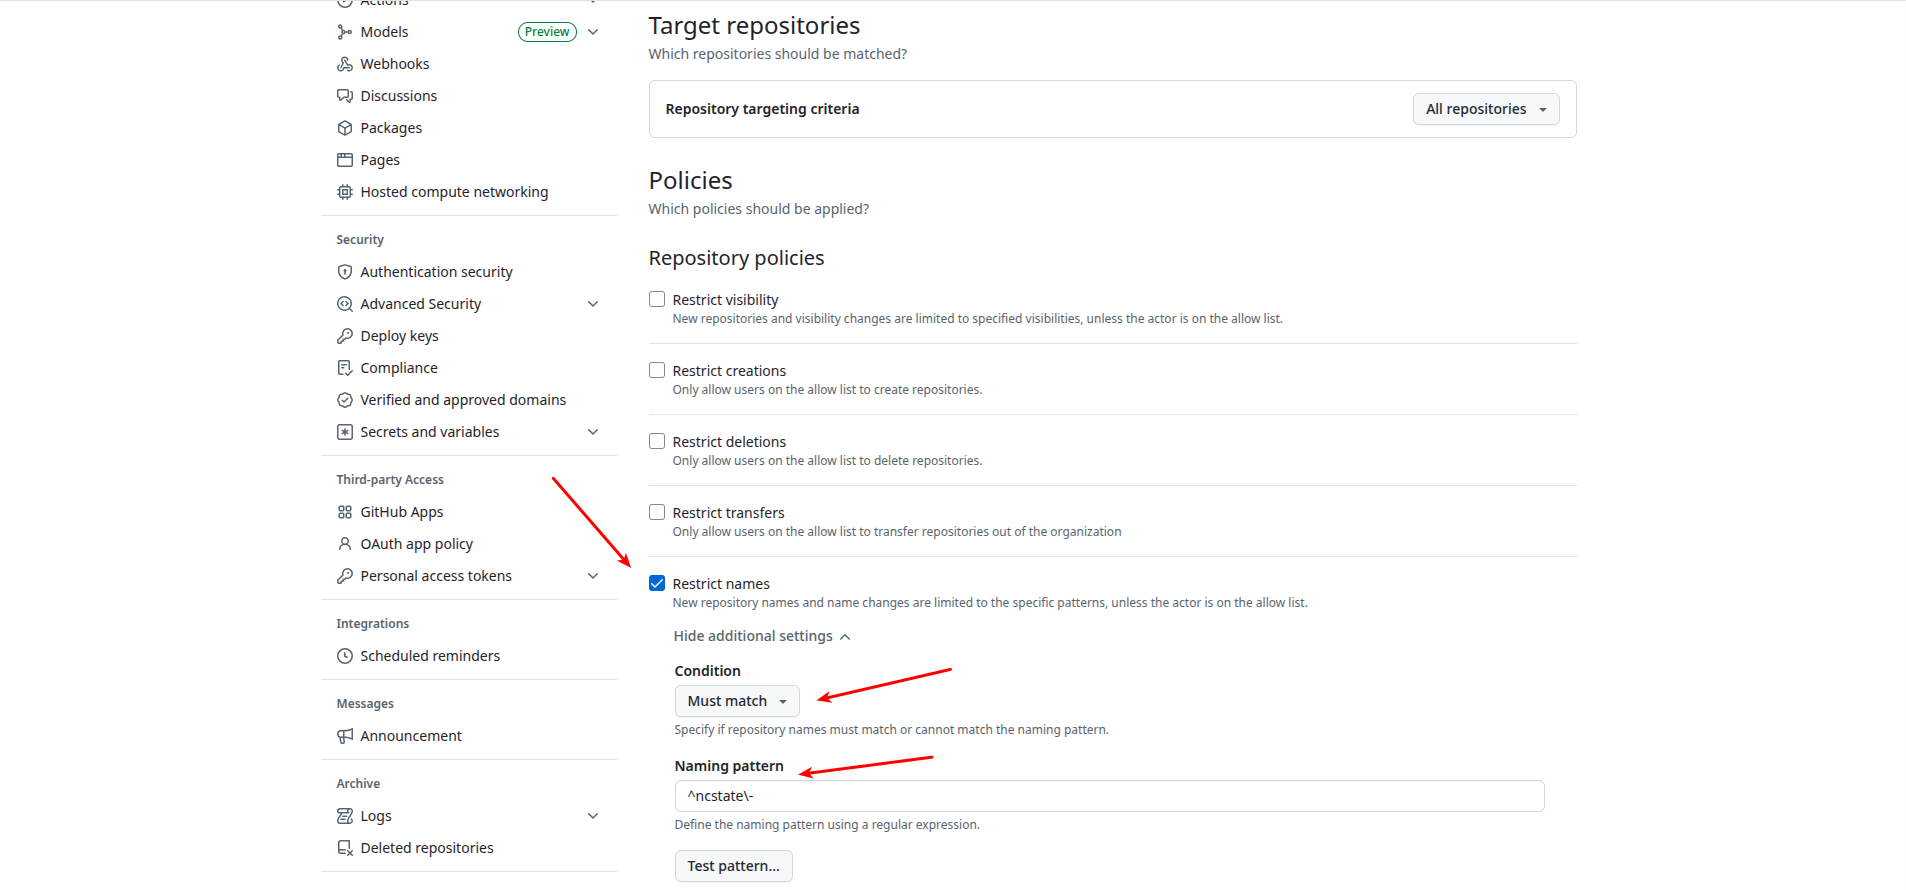Click the Deleted repositories icon

click(345, 848)
